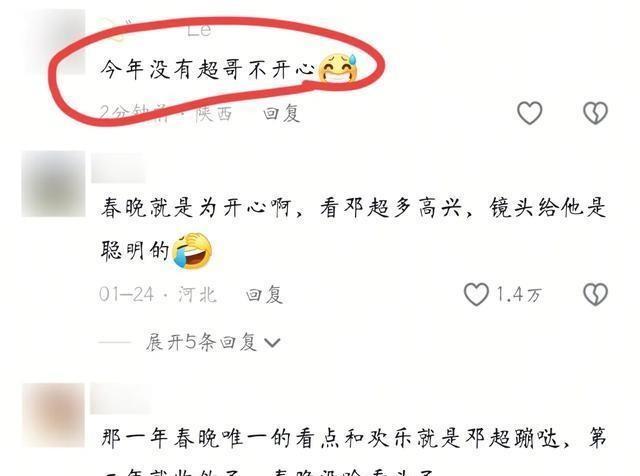Expand 展开5条回复 chevron arrow

point(272,343)
